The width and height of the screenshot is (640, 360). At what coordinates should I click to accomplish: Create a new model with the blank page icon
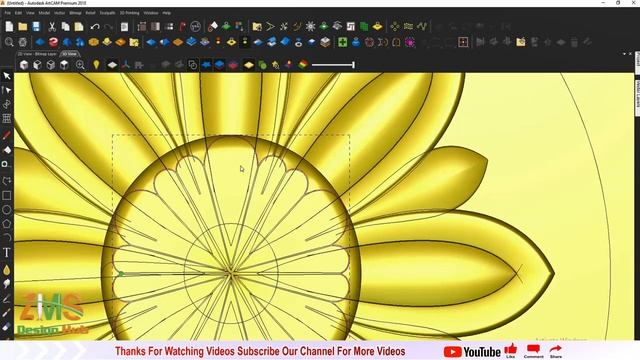9,27
